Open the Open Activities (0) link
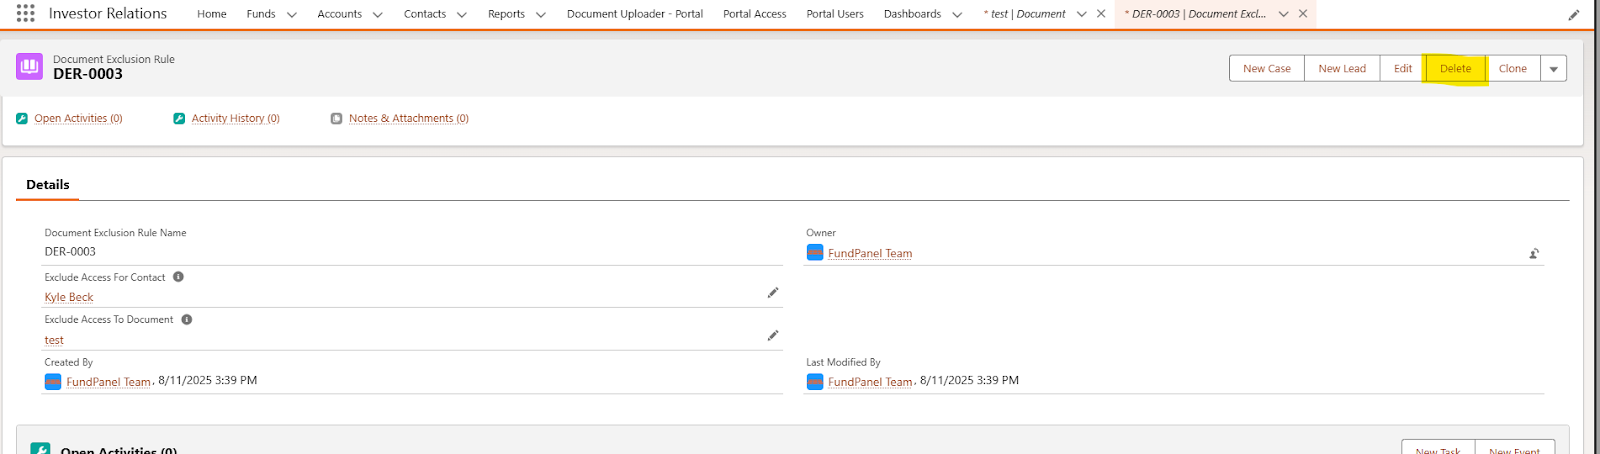This screenshot has width=1600, height=454. point(78,118)
